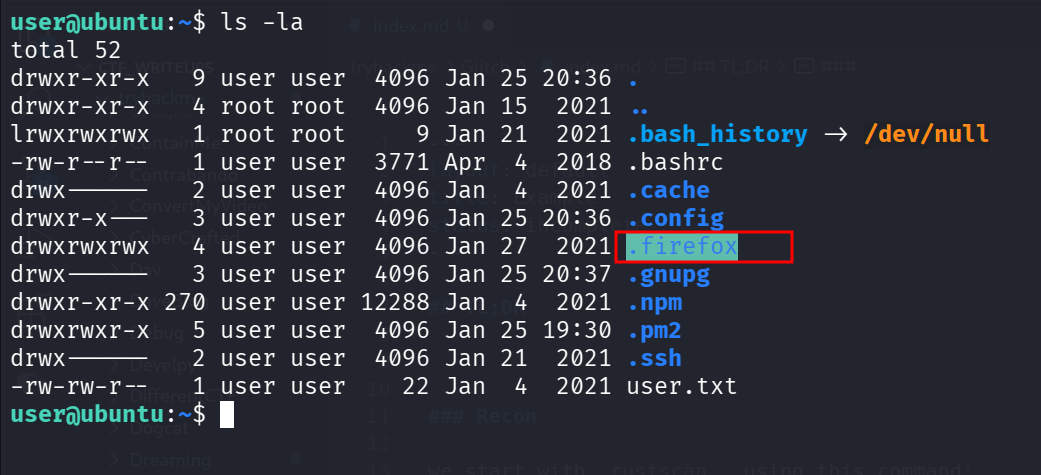Click the .ssh directory entry
This screenshot has height=475, width=1041.
coord(654,358)
